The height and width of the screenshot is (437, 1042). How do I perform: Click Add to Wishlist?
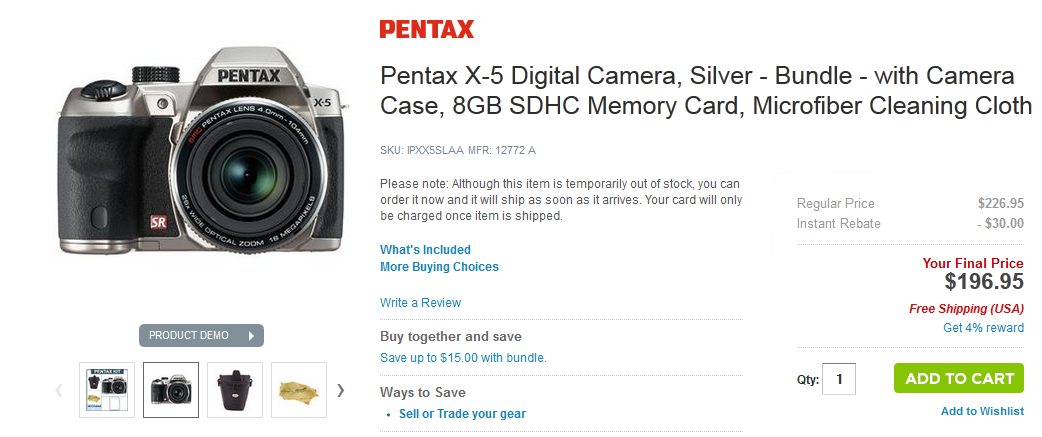(x=982, y=411)
